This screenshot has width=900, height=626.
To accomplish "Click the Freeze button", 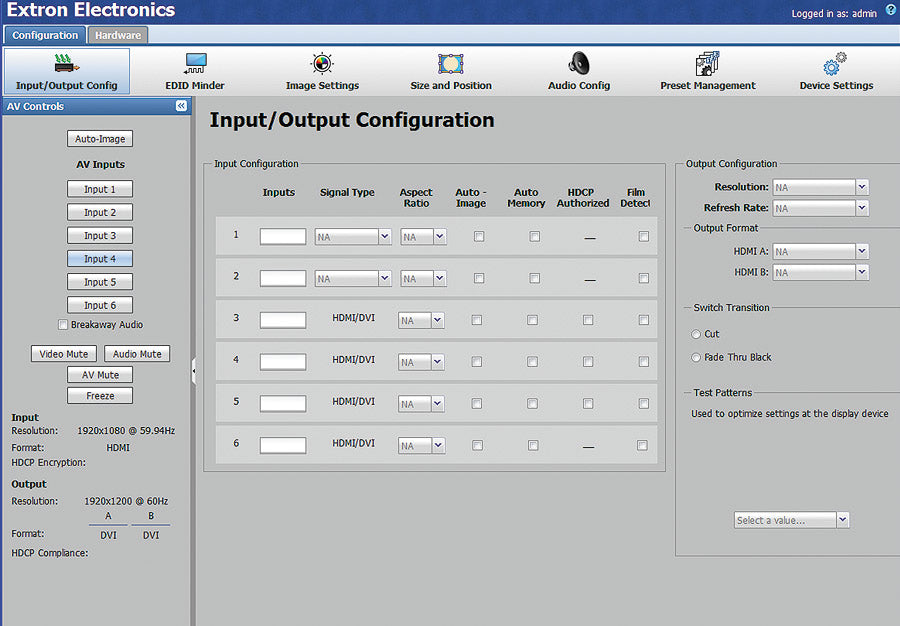I will point(100,396).
